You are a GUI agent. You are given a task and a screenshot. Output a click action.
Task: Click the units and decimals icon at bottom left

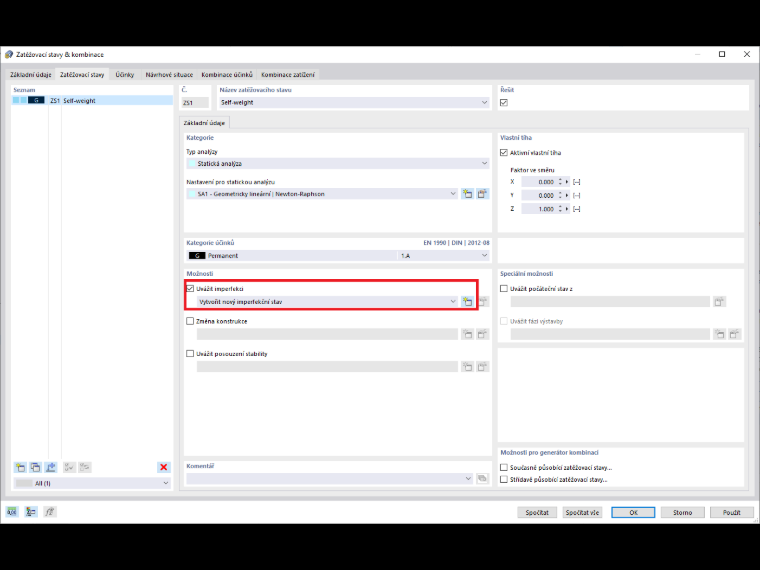coord(12,512)
